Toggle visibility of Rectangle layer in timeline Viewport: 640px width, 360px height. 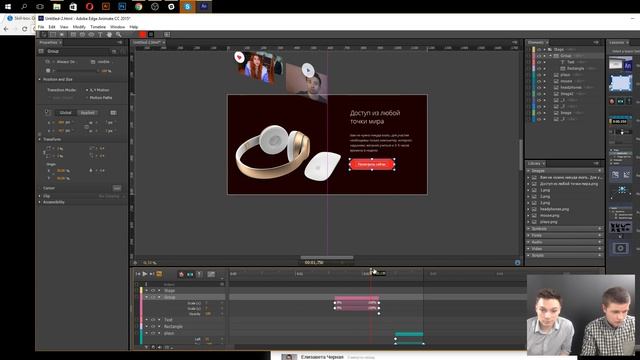pyautogui.click(x=153, y=327)
